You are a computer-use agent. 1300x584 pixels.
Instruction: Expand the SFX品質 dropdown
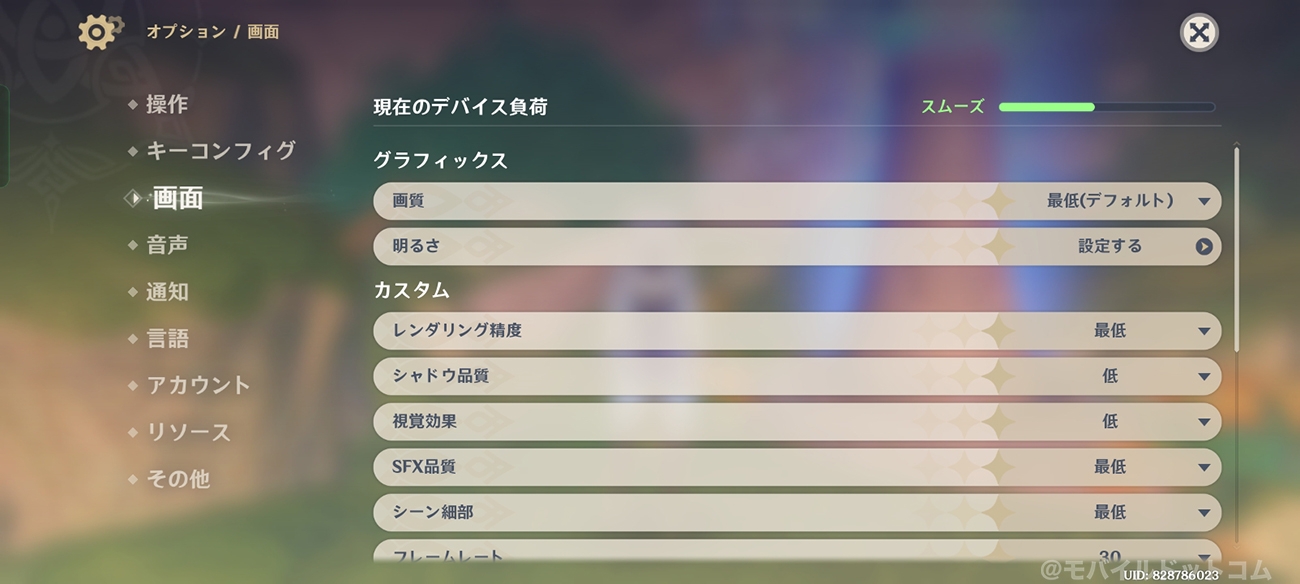pos(1204,467)
